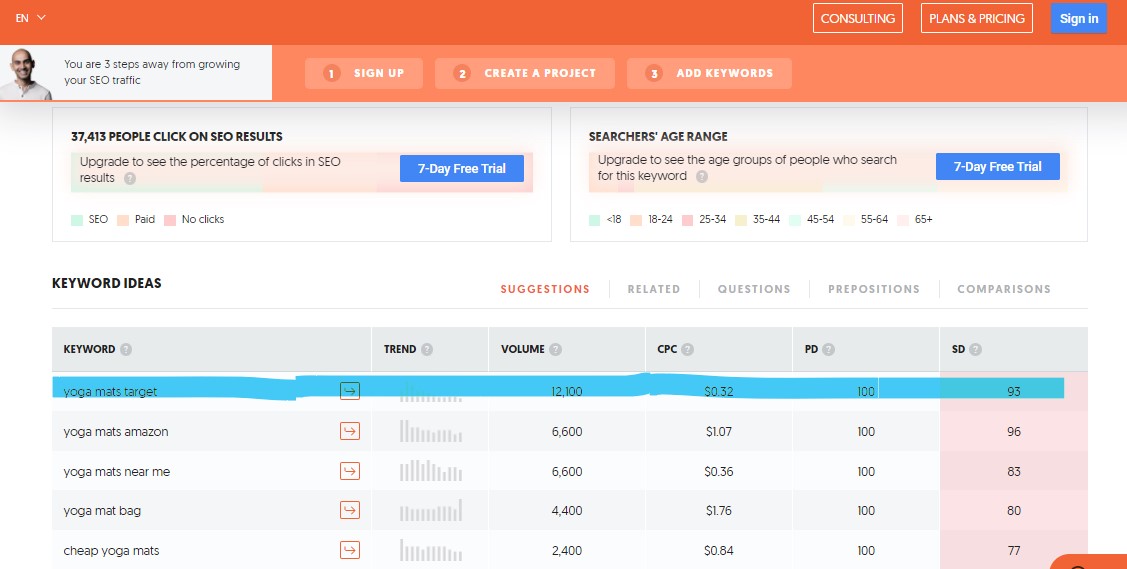Image resolution: width=1127 pixels, height=569 pixels.
Task: Click trend chart for yoga mats near me
Action: 431,471
